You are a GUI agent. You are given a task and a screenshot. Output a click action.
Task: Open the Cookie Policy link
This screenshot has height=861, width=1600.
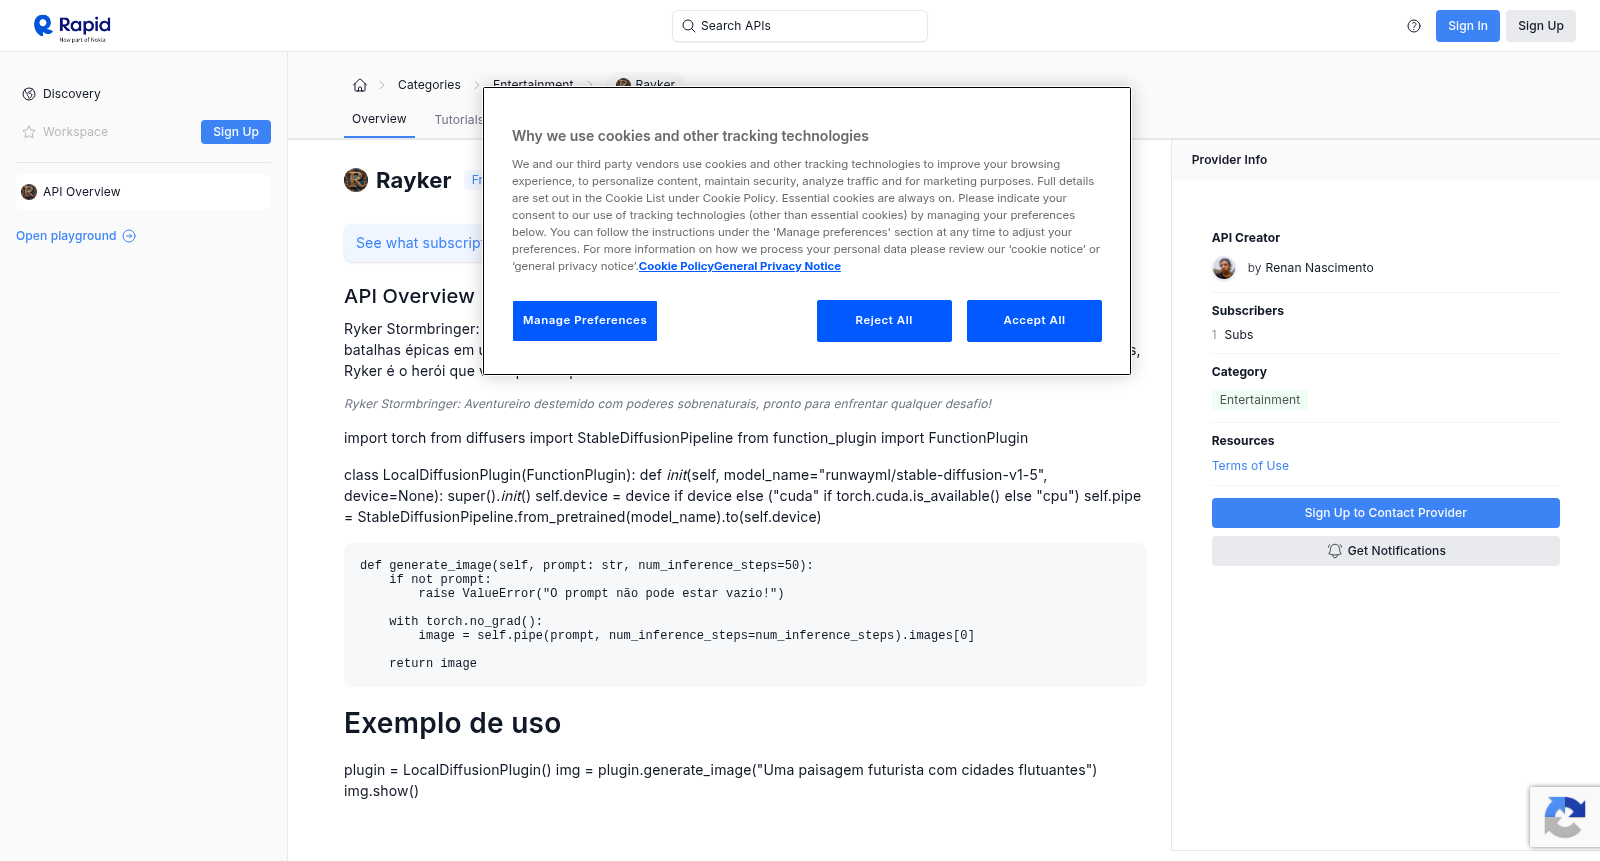[x=676, y=266]
